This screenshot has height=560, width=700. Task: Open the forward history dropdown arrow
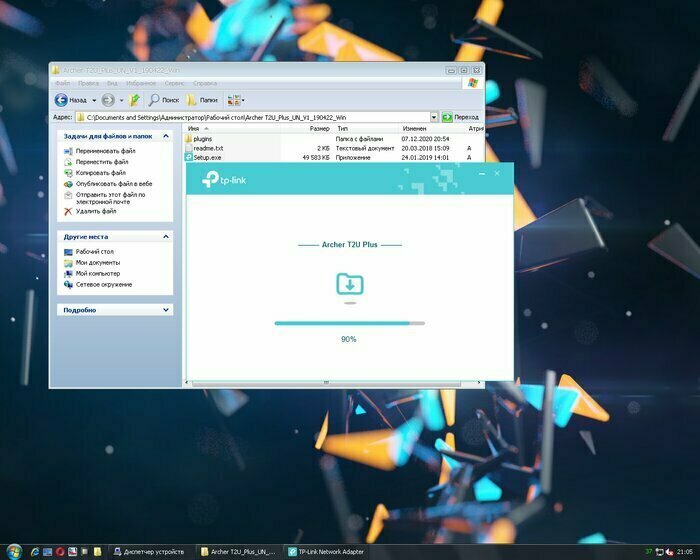[x=121, y=100]
